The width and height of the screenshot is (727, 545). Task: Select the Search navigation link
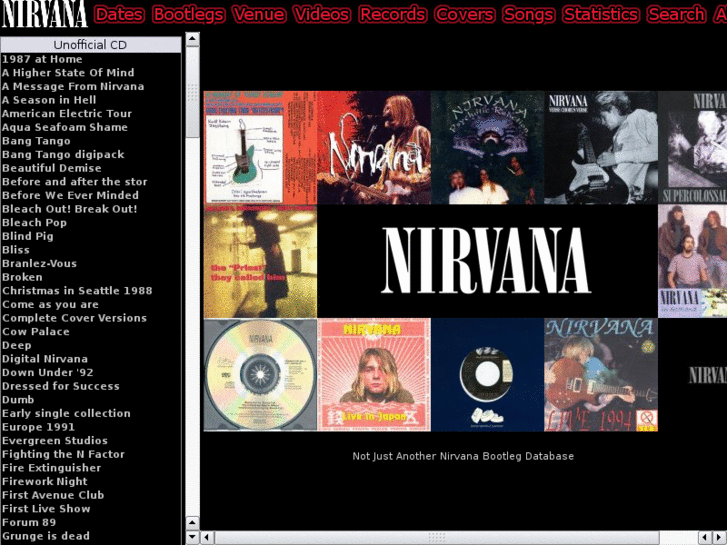coord(676,14)
